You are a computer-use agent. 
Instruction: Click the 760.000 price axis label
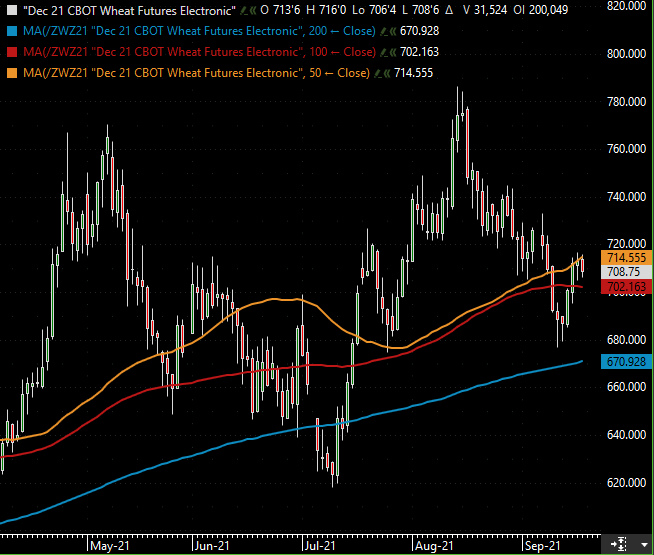[x=626, y=149]
